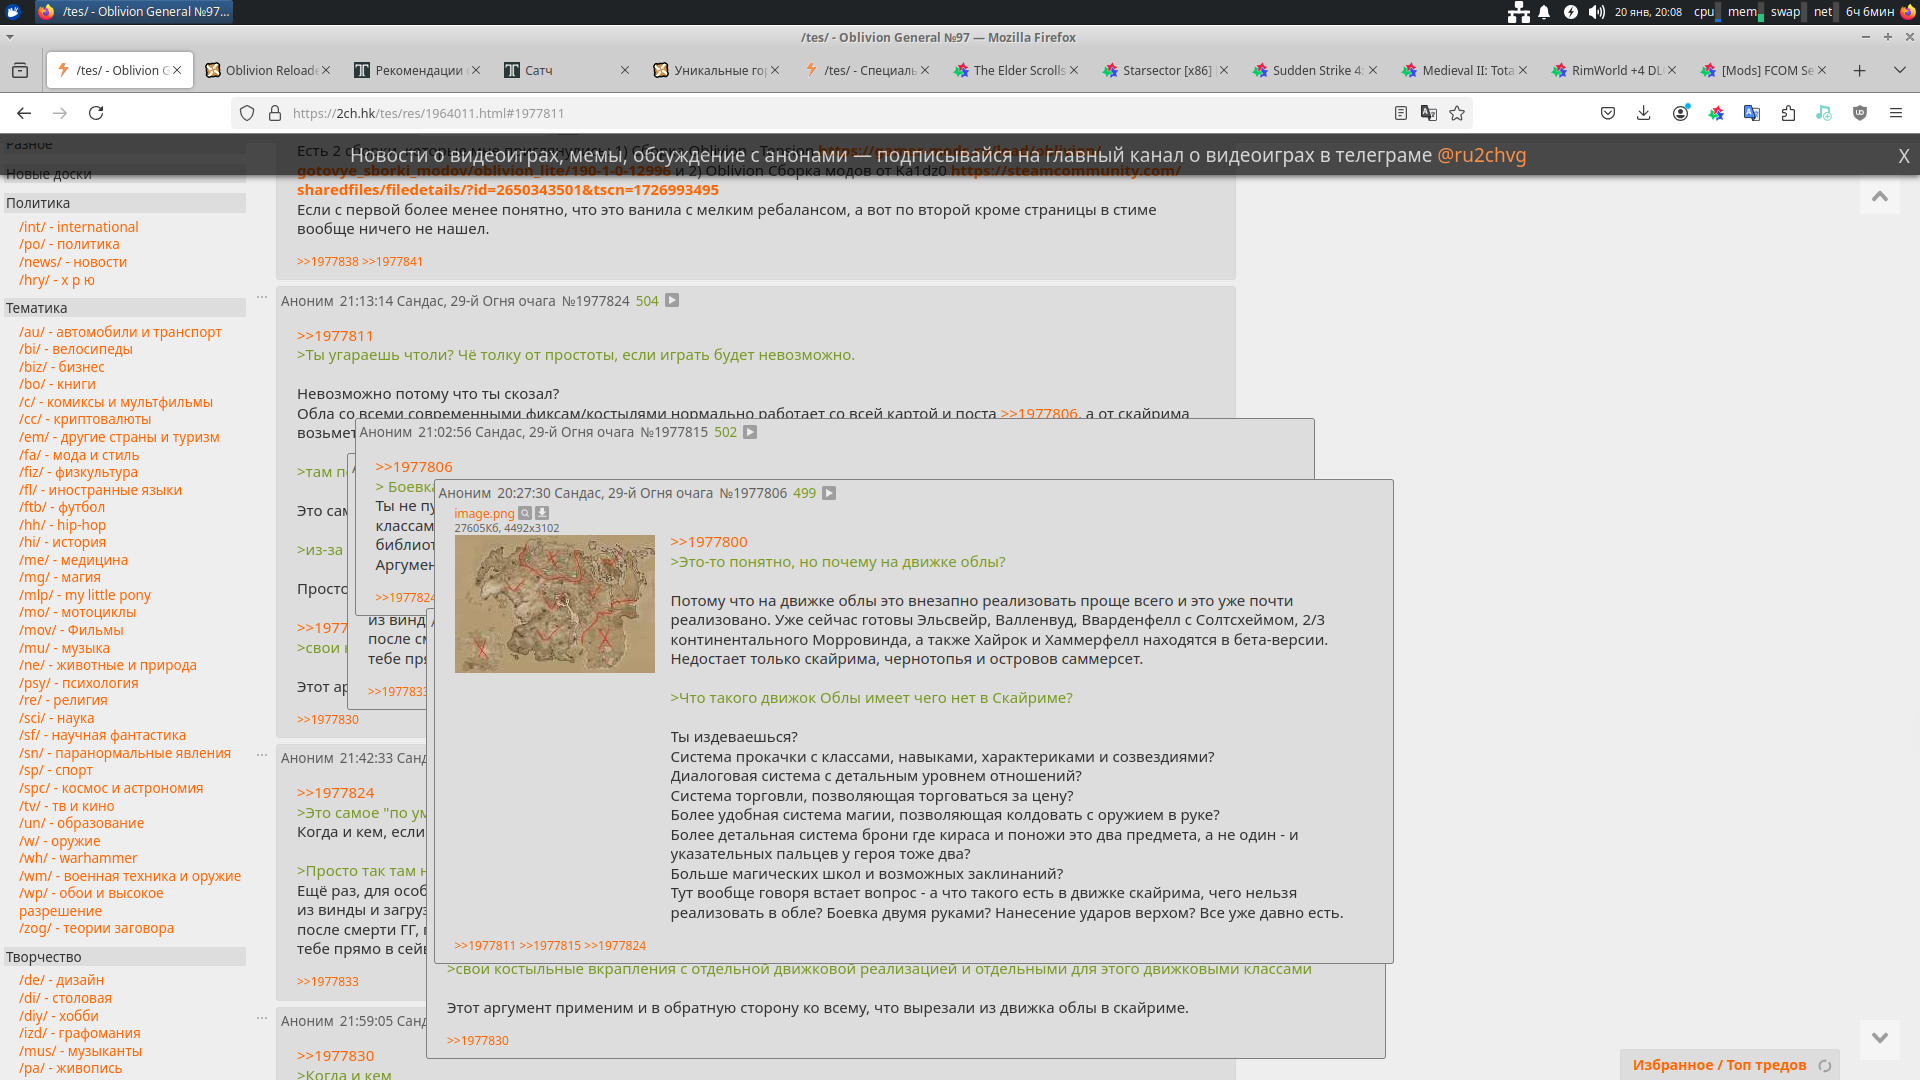Expand options arrow on post №1977806

[829, 493]
